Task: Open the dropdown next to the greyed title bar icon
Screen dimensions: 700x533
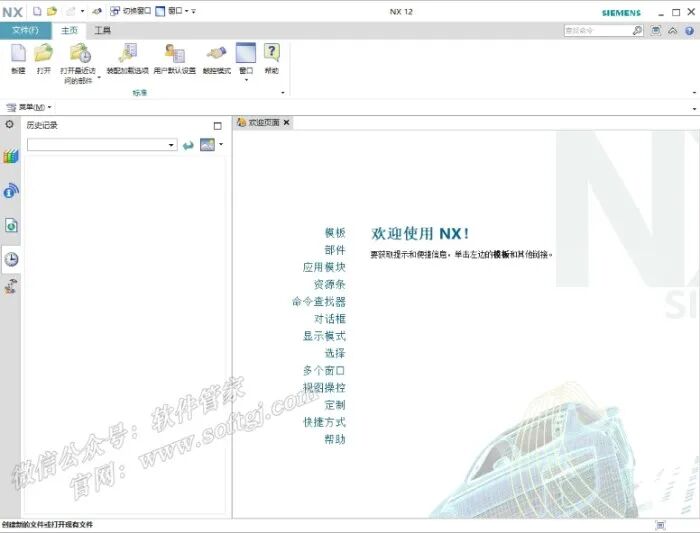Action: point(82,11)
